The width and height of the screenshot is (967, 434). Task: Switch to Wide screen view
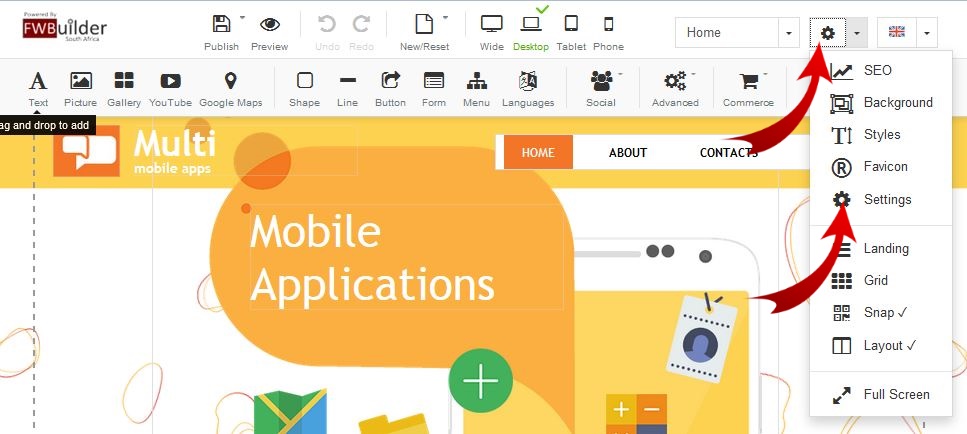click(492, 25)
